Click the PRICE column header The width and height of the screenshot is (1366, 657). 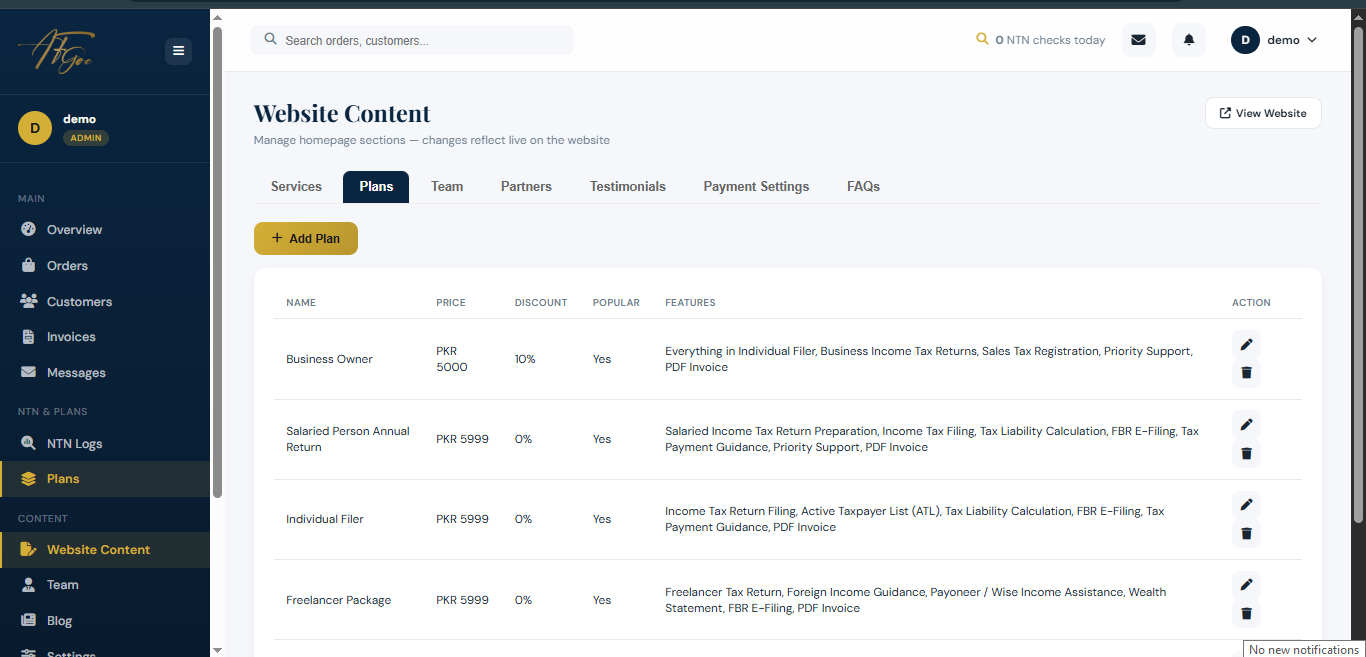[451, 303]
